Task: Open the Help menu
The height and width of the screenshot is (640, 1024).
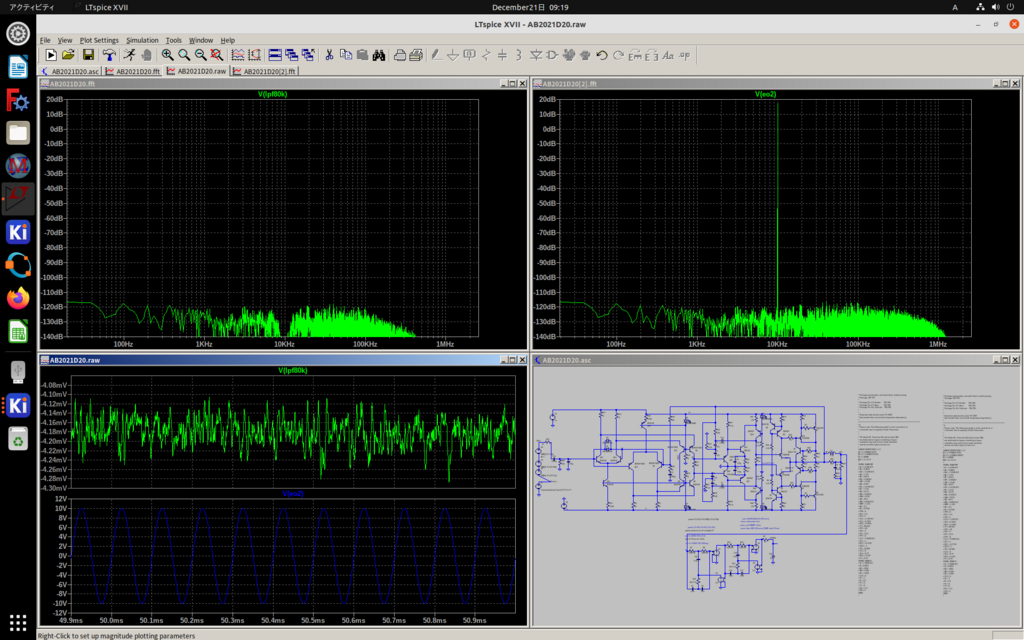Action: (227, 40)
